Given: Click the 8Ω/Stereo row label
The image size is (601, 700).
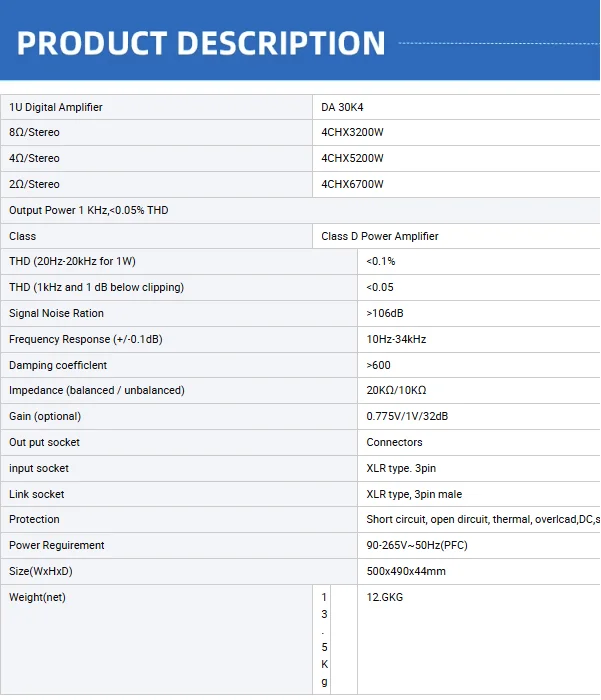Looking at the screenshot, I should [34, 133].
